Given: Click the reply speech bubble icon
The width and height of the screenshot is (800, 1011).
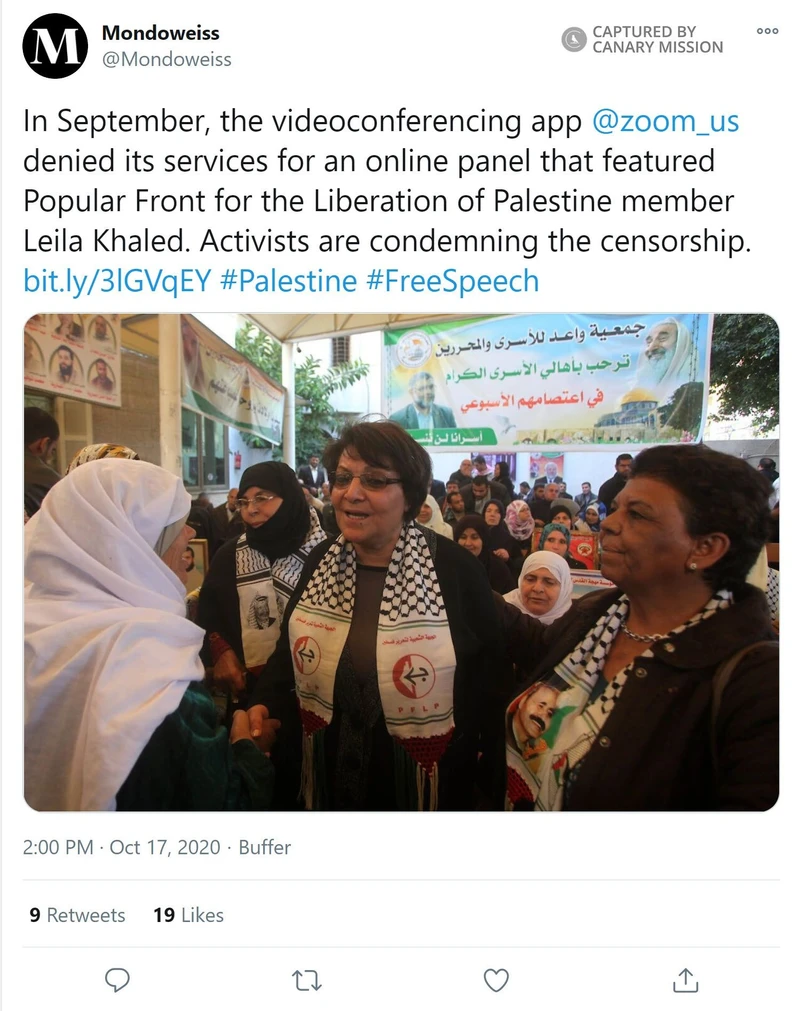Looking at the screenshot, I should click(x=117, y=980).
